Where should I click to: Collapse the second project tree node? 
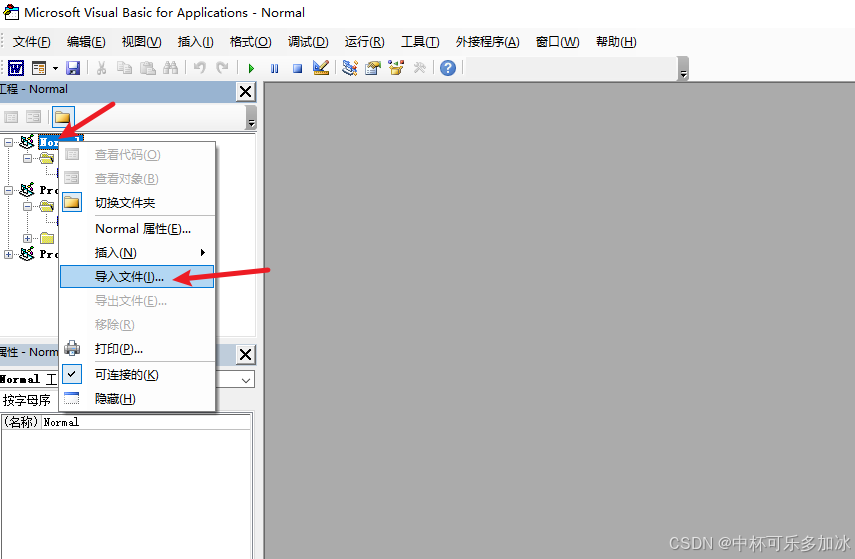(x=8, y=190)
